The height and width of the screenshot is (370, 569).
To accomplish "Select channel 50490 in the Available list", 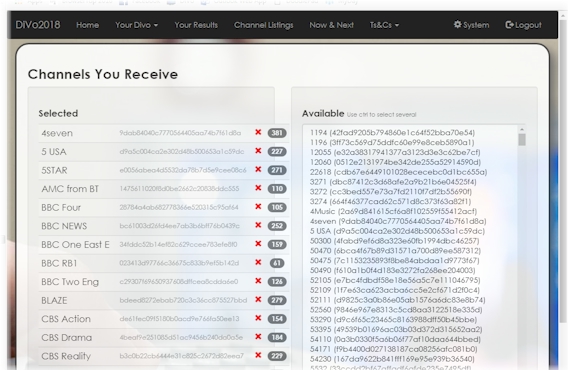I will pyautogui.click(x=393, y=270).
